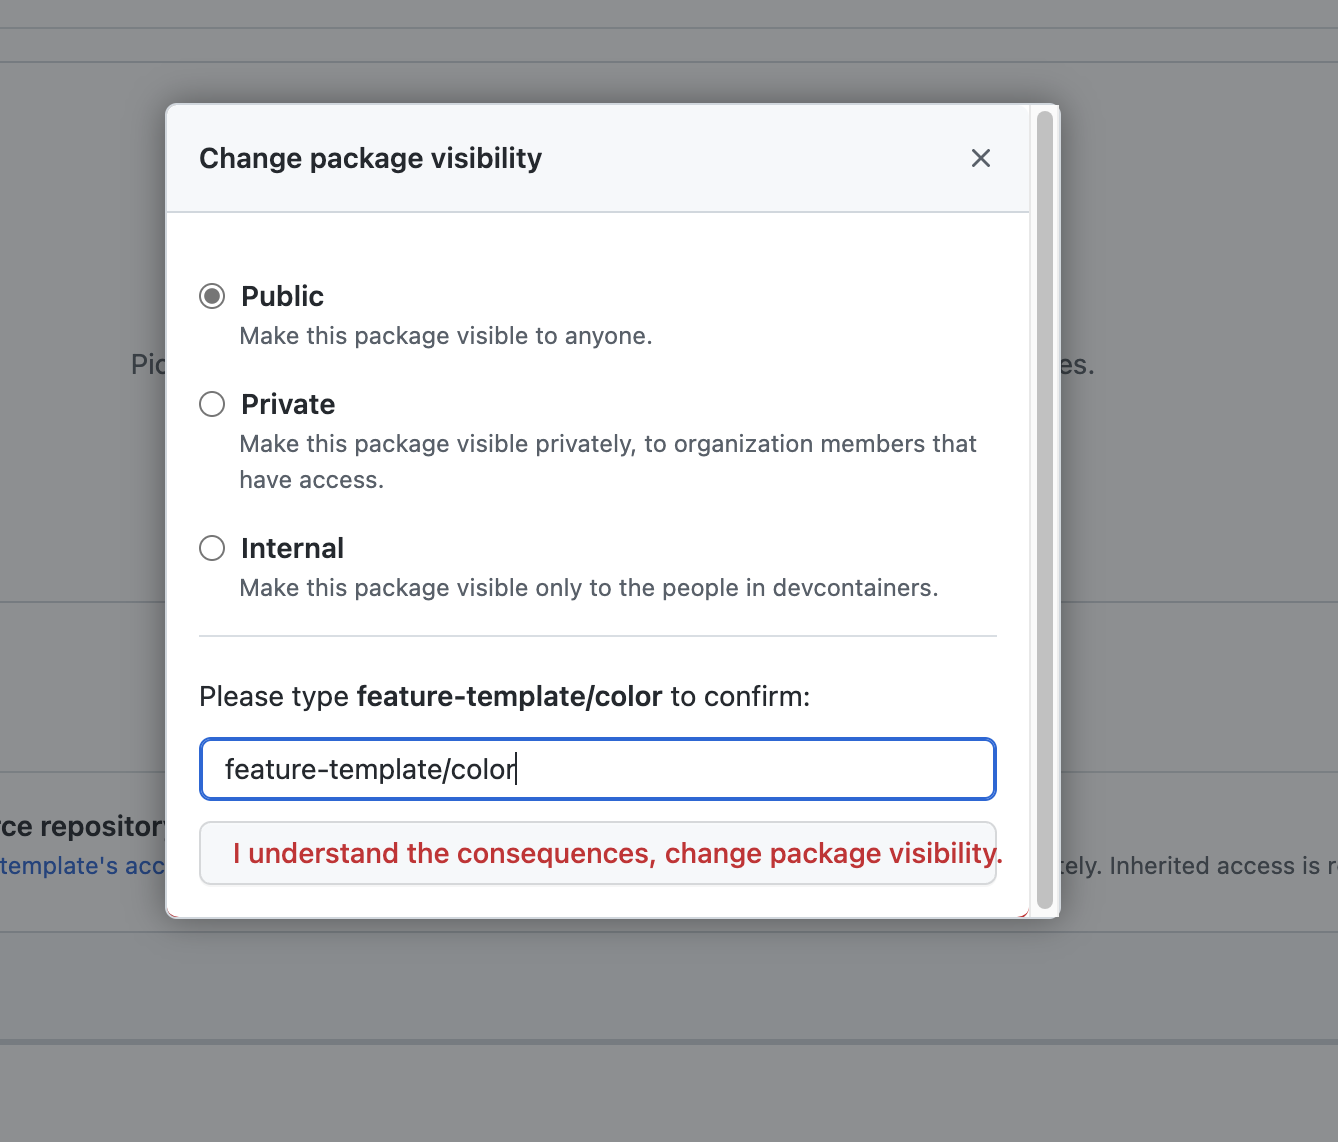
Task: Select the Private radio button
Action: point(212,404)
